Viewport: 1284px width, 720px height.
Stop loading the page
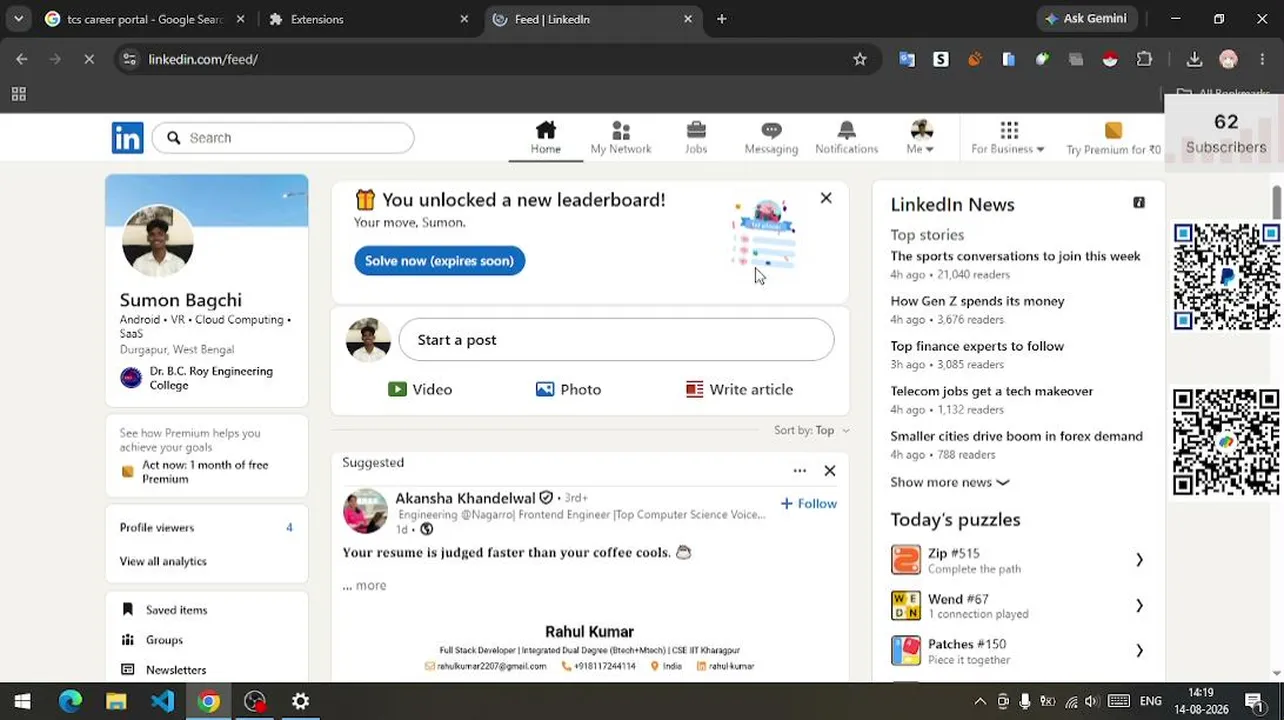pos(89,59)
